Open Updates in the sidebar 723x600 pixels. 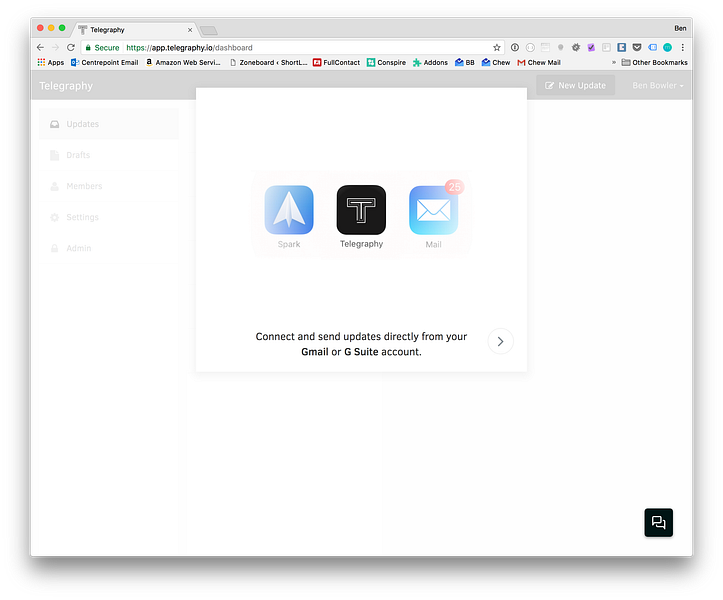[x=109, y=124]
